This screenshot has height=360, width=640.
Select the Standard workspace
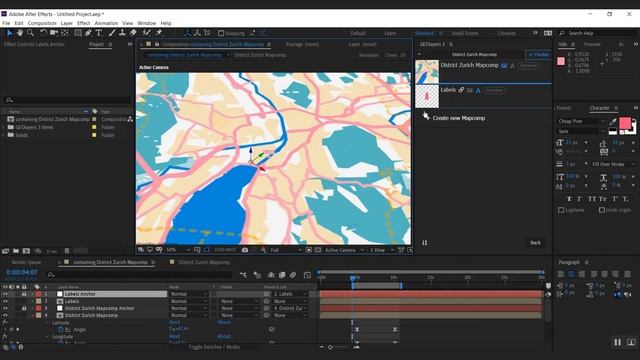(x=424, y=33)
